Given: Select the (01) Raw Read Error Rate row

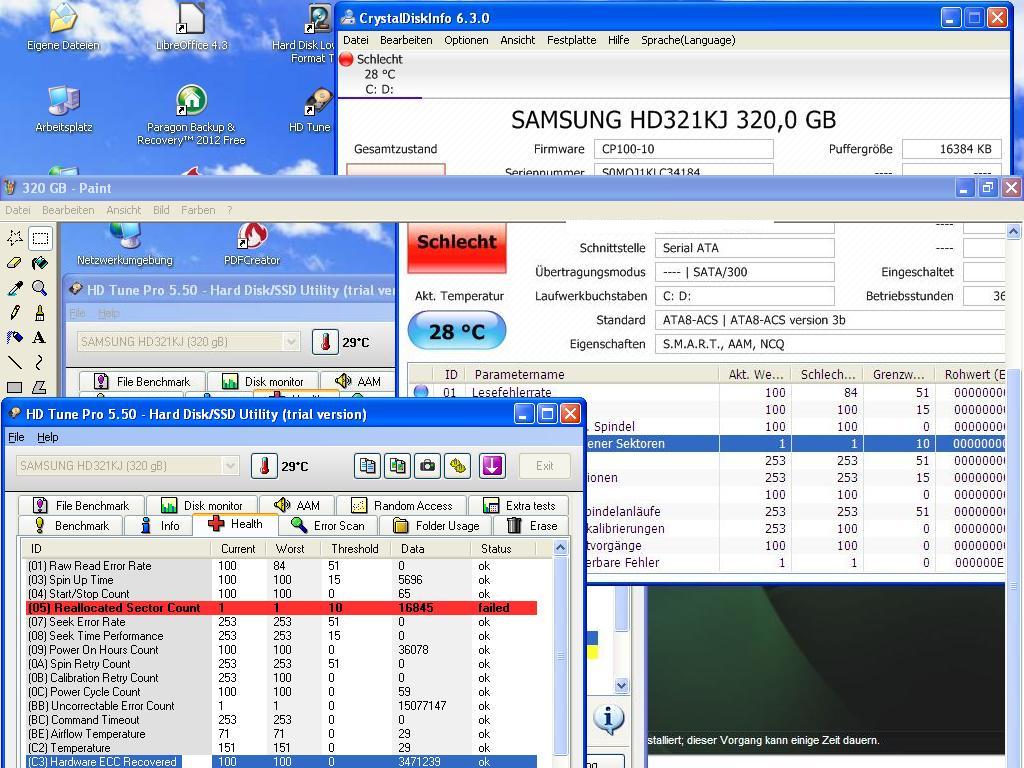Looking at the screenshot, I should coord(281,566).
